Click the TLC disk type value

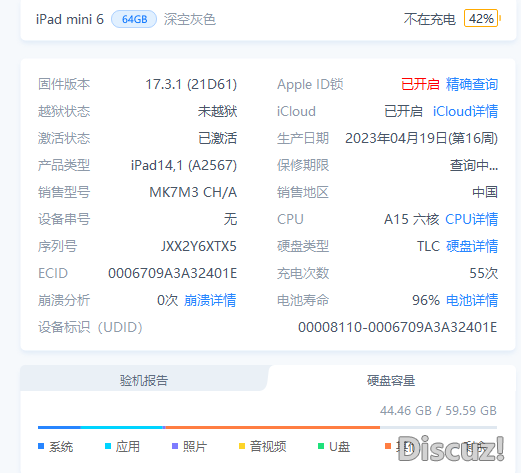click(429, 246)
